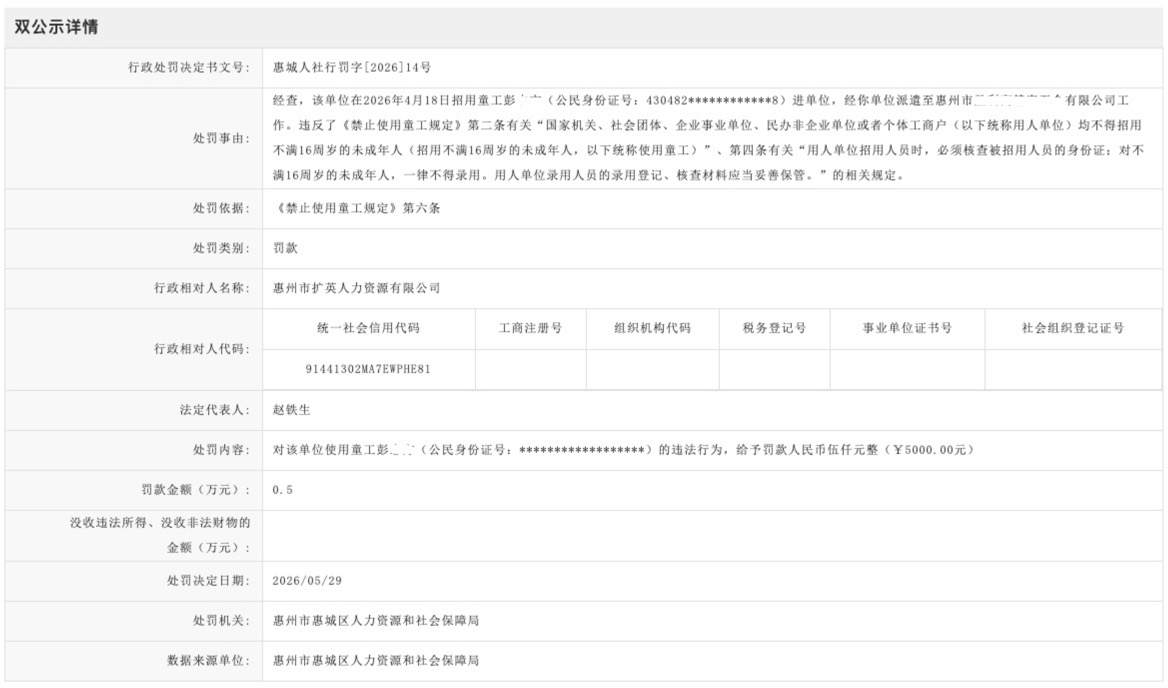
Task: Click the 税务登记号 column header
Action: tap(775, 328)
